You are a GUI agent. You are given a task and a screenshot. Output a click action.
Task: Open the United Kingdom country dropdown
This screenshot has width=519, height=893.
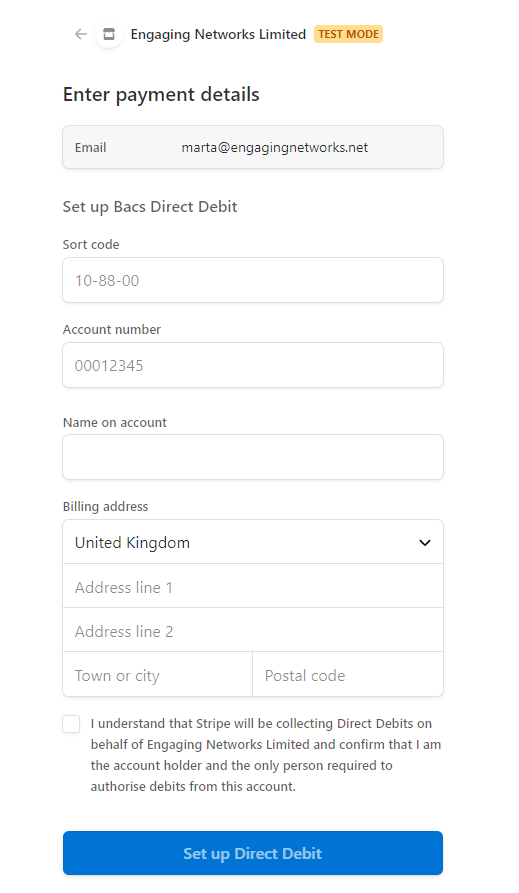coord(253,542)
